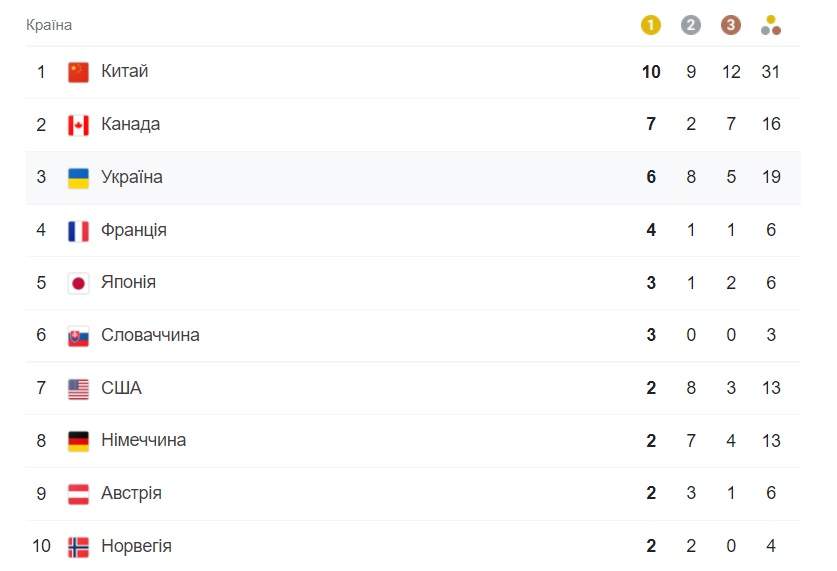This screenshot has height=571, width=837.
Task: Click the gold medal icon in header
Action: coord(651,25)
